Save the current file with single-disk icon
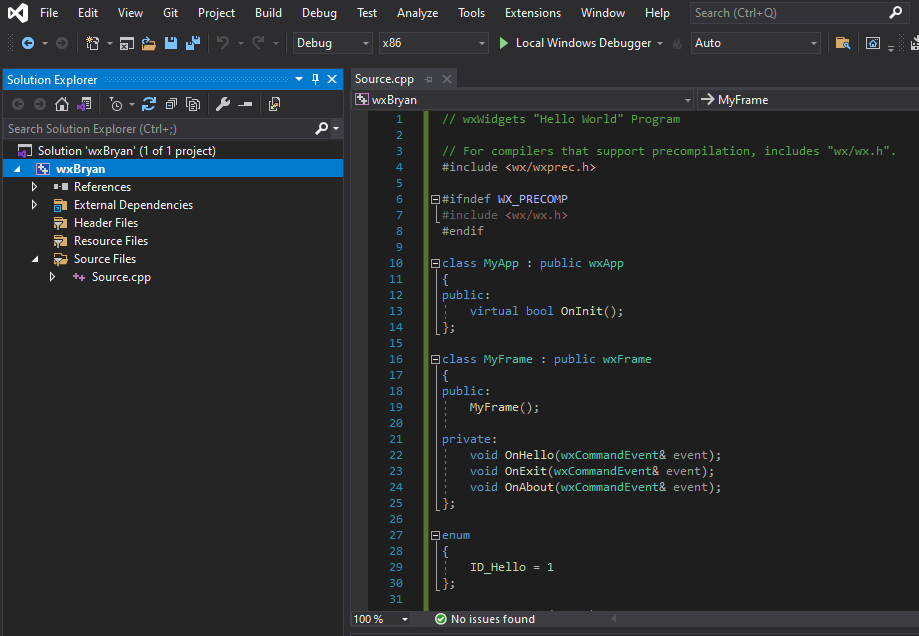The image size is (919, 636). click(171, 43)
